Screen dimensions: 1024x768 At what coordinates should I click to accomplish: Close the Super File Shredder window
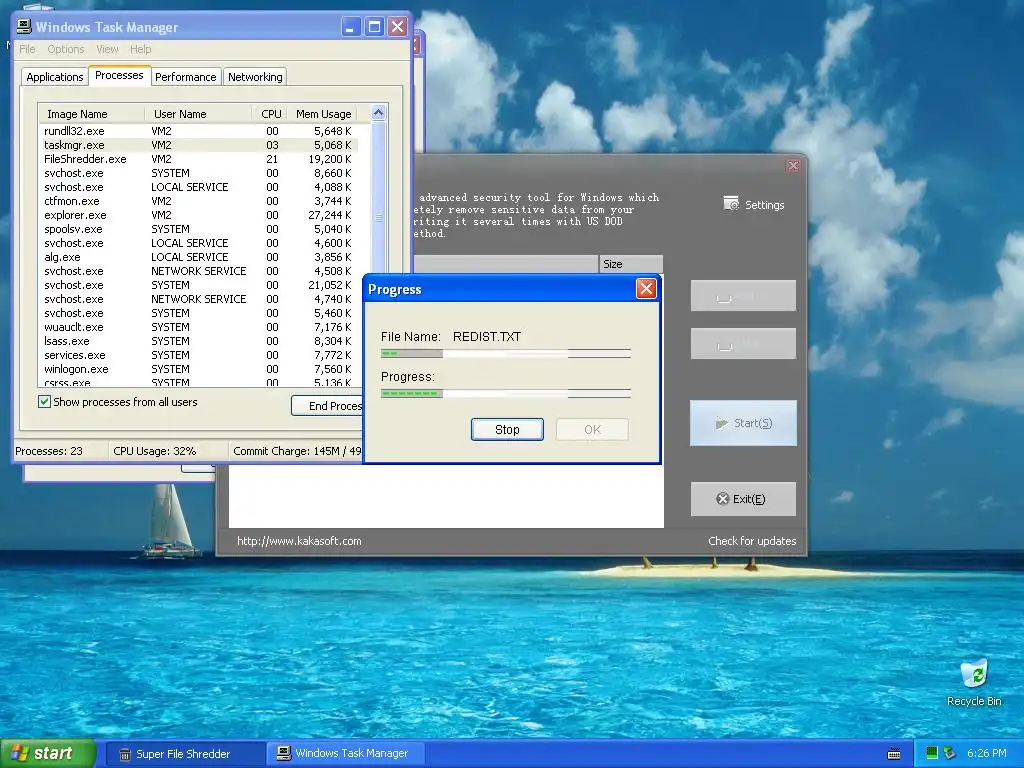tap(793, 165)
